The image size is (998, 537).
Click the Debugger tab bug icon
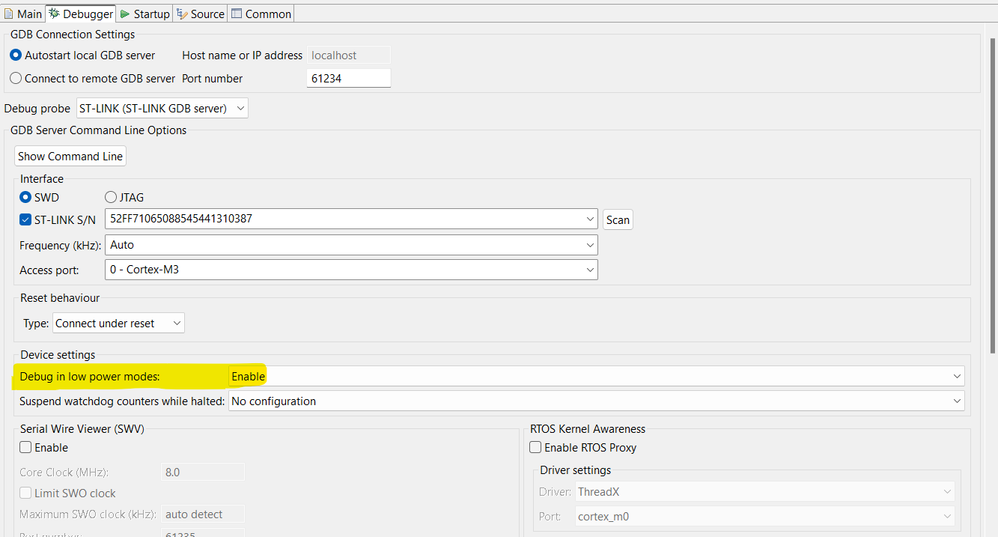click(54, 14)
